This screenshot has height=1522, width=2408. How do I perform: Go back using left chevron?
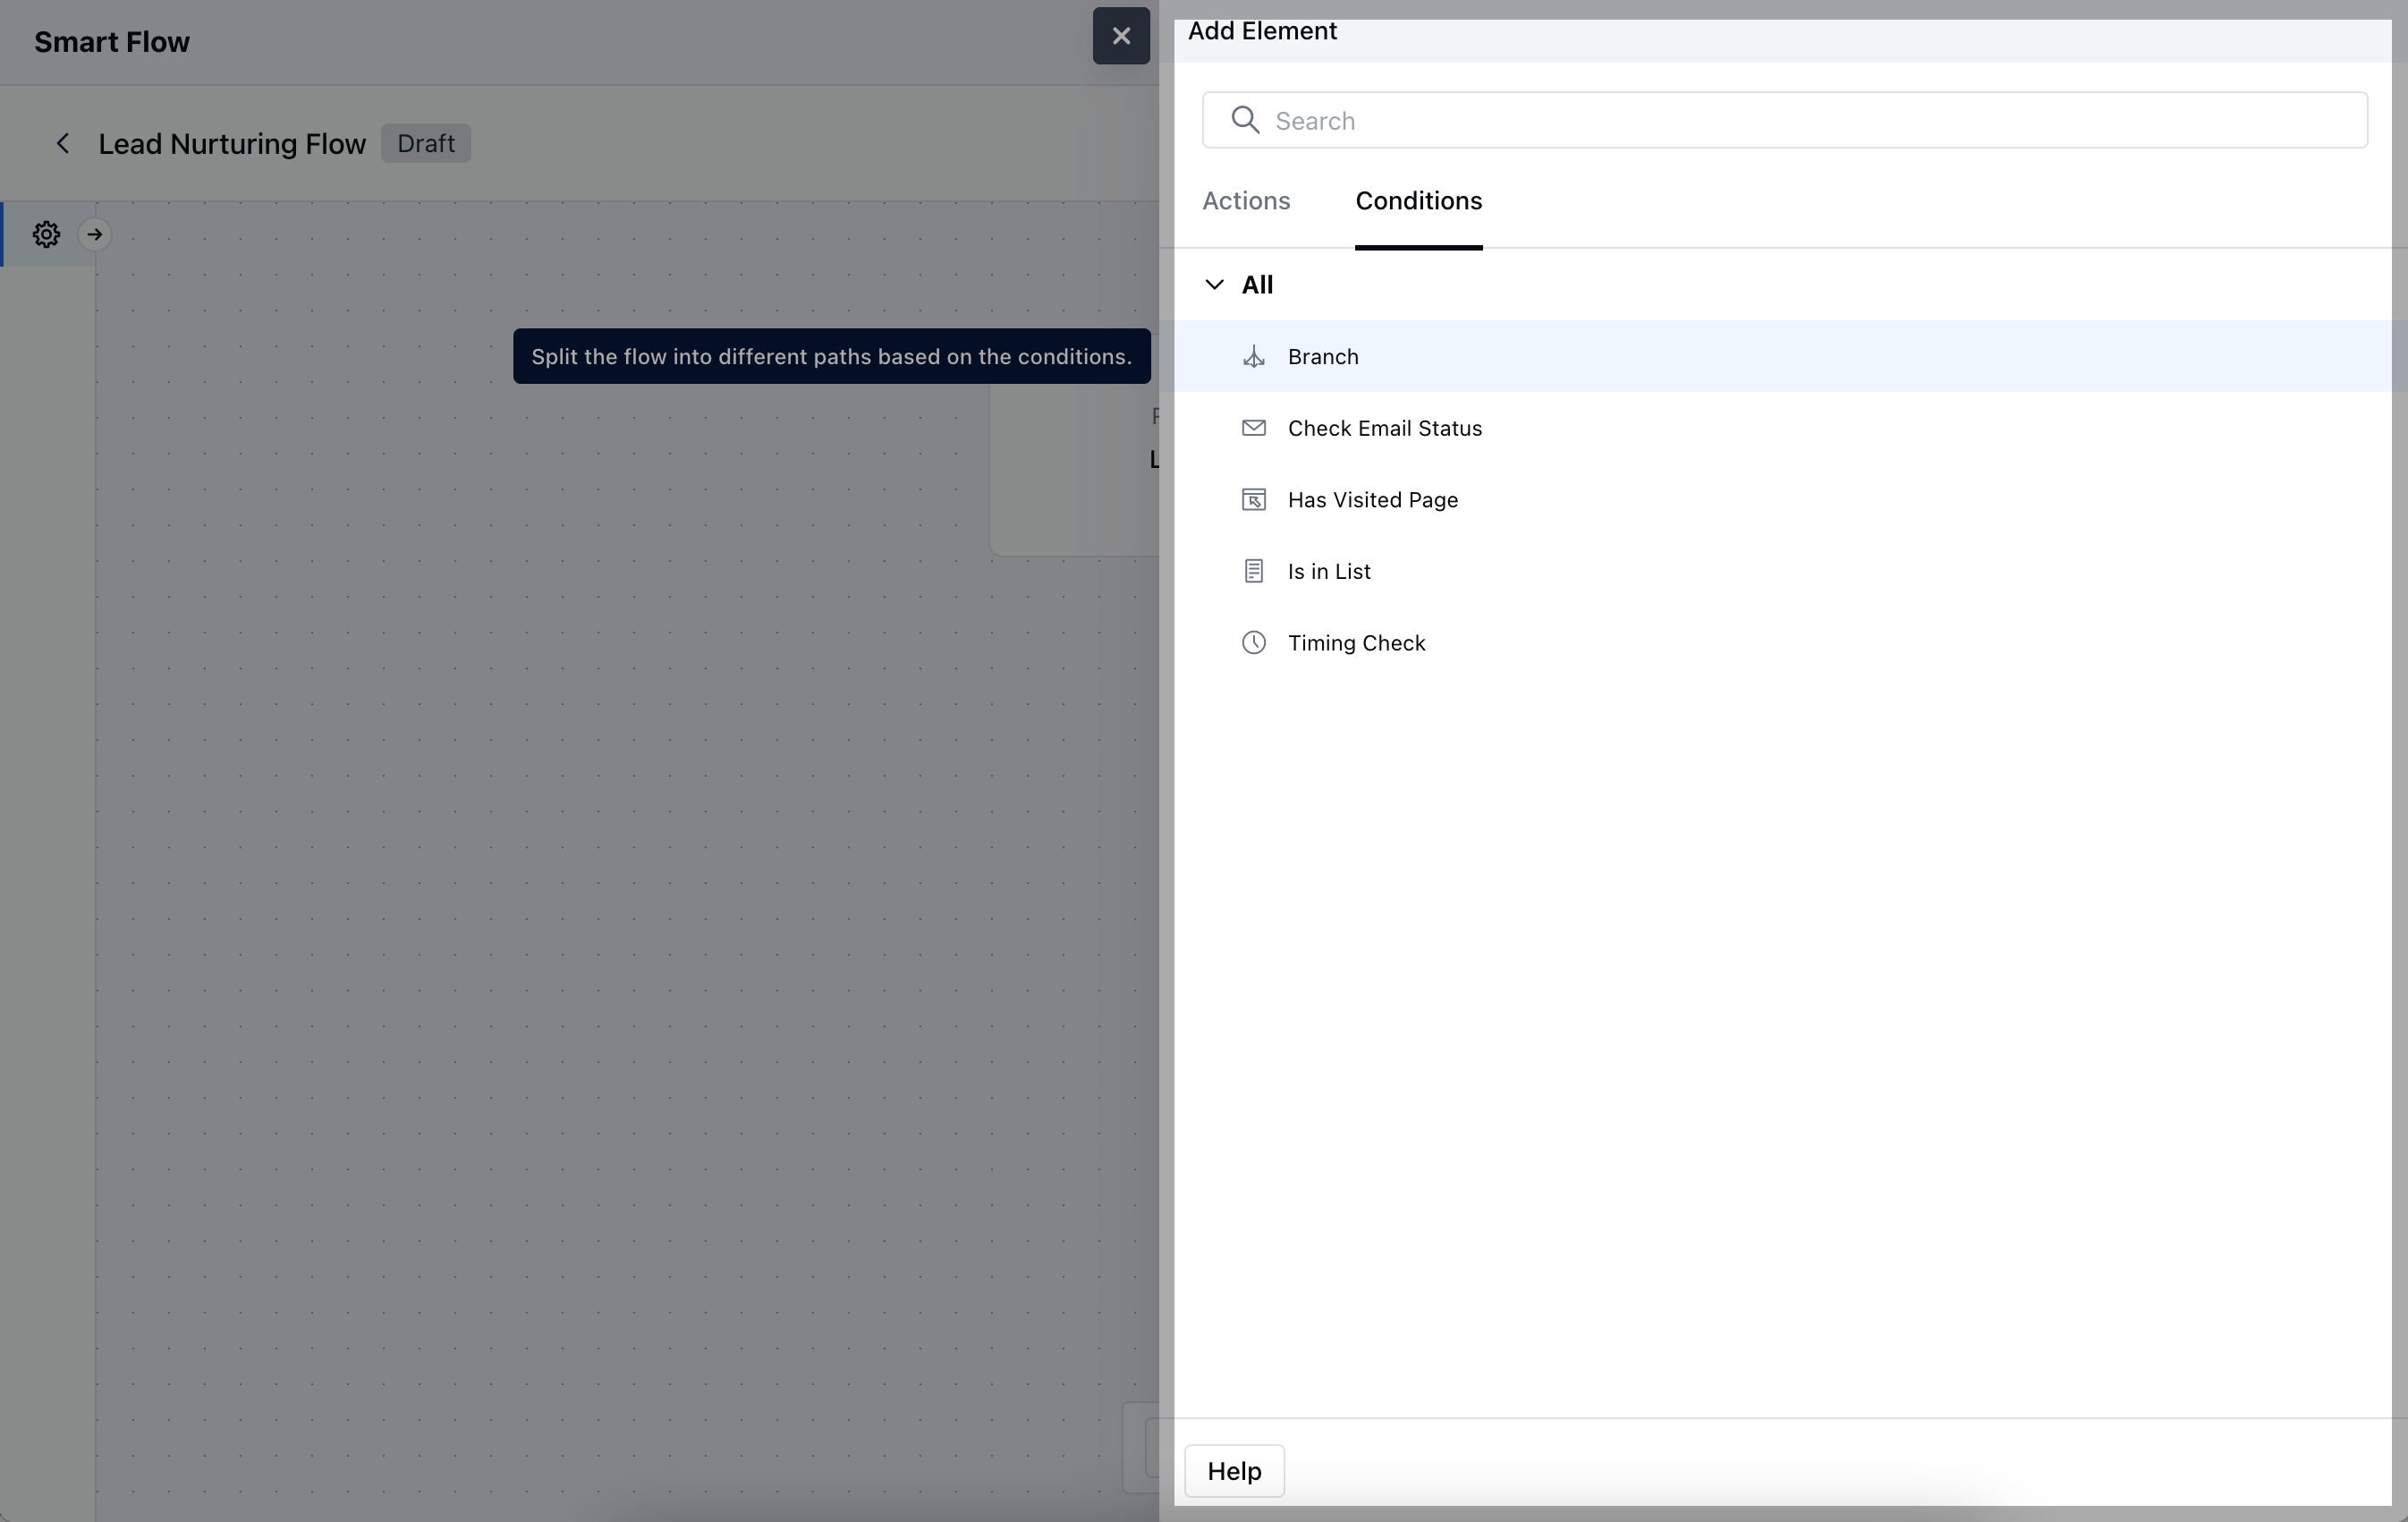coord(62,144)
